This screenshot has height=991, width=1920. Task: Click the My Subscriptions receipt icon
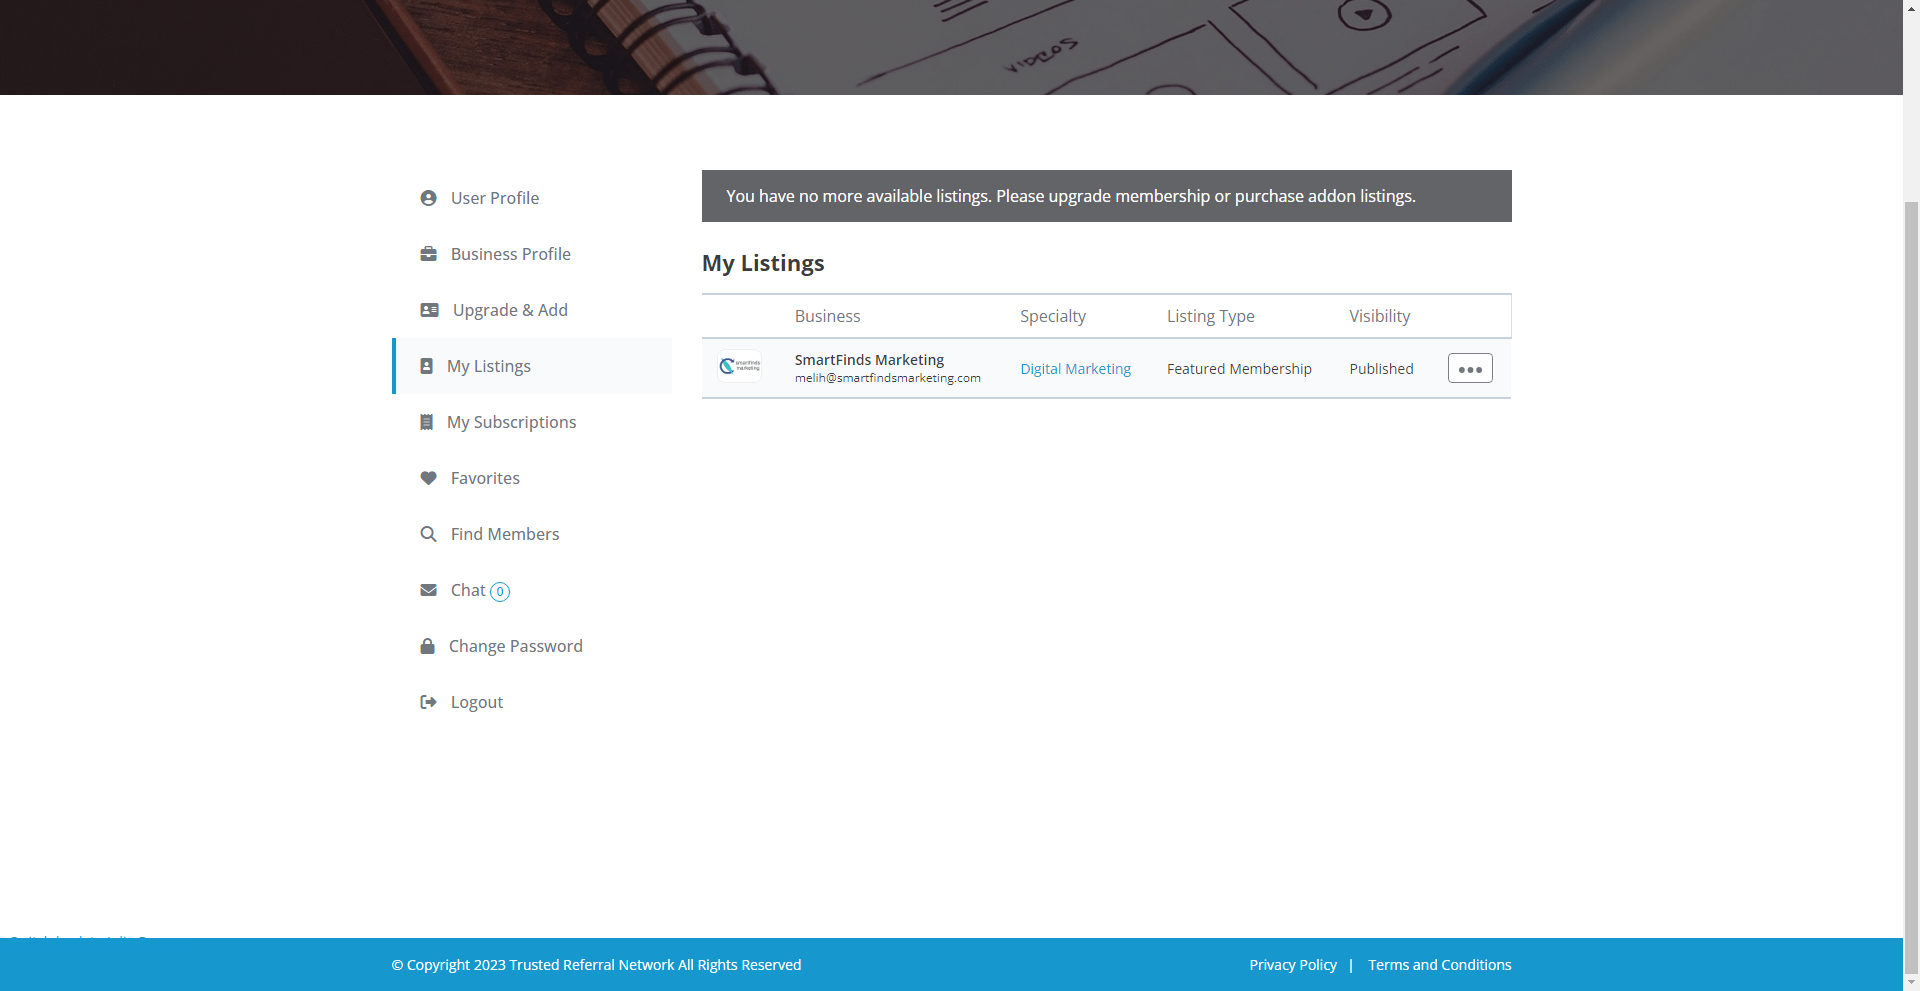(x=427, y=422)
